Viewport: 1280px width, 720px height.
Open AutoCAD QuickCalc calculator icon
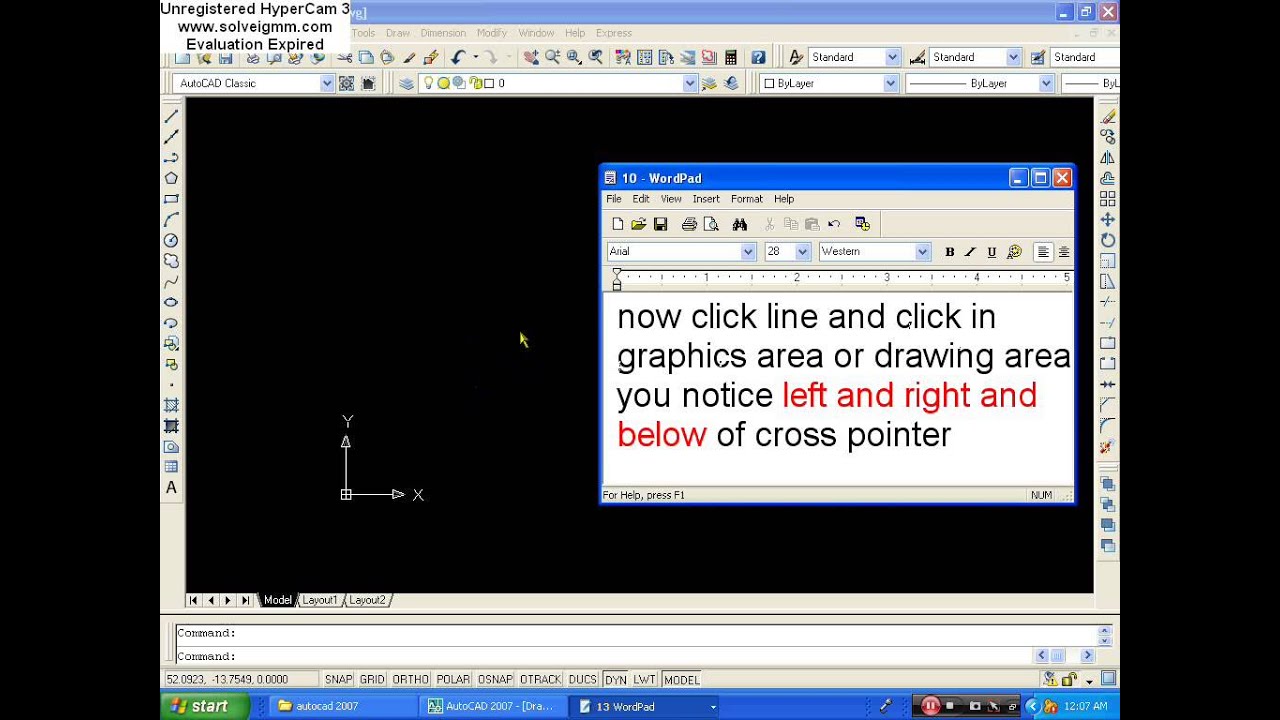point(731,57)
